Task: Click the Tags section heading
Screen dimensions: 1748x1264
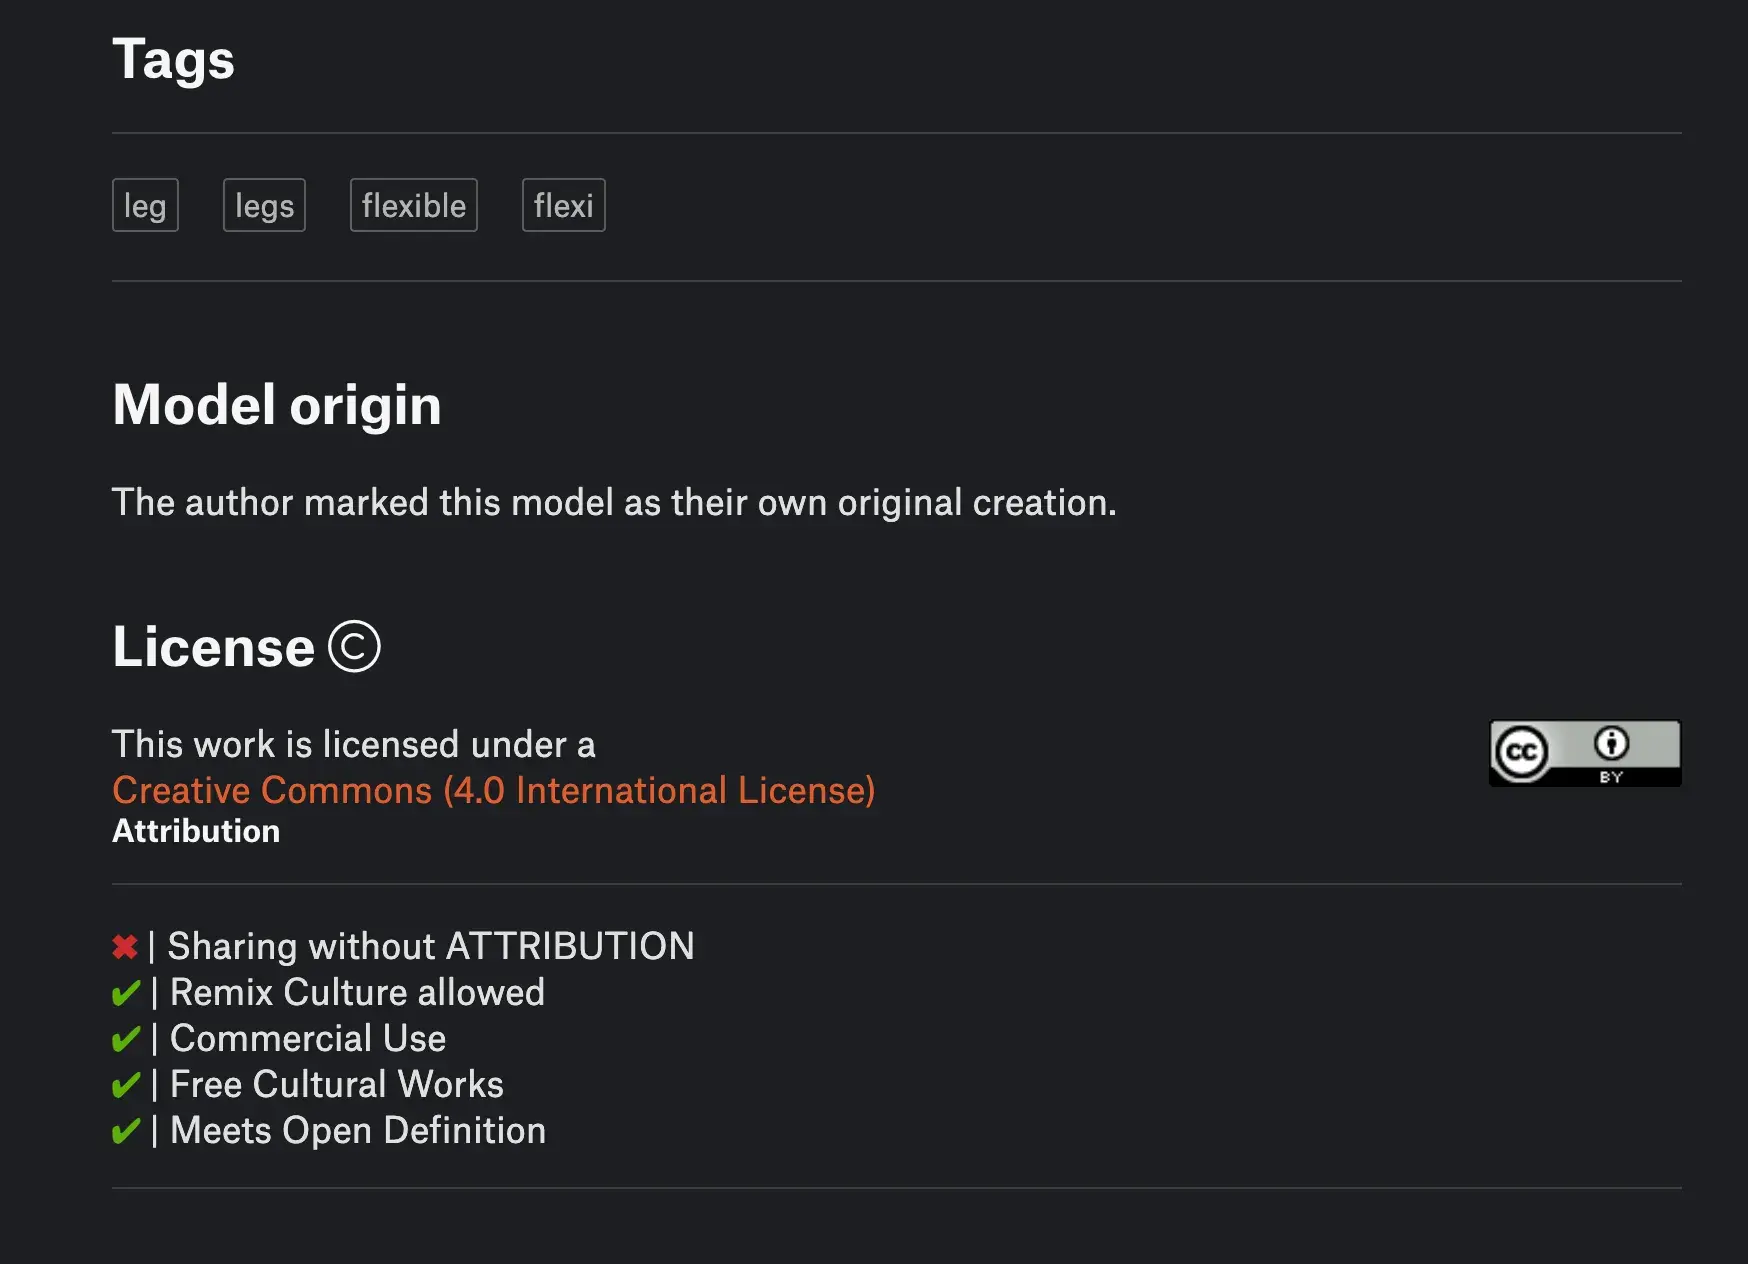Action: (x=173, y=59)
